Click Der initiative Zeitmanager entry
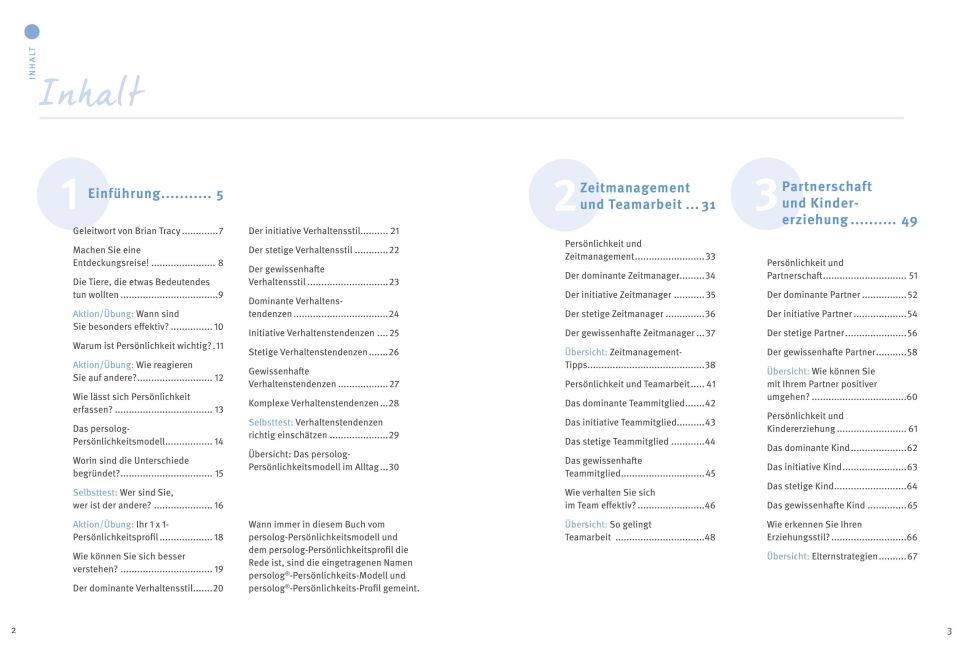 coord(640,295)
